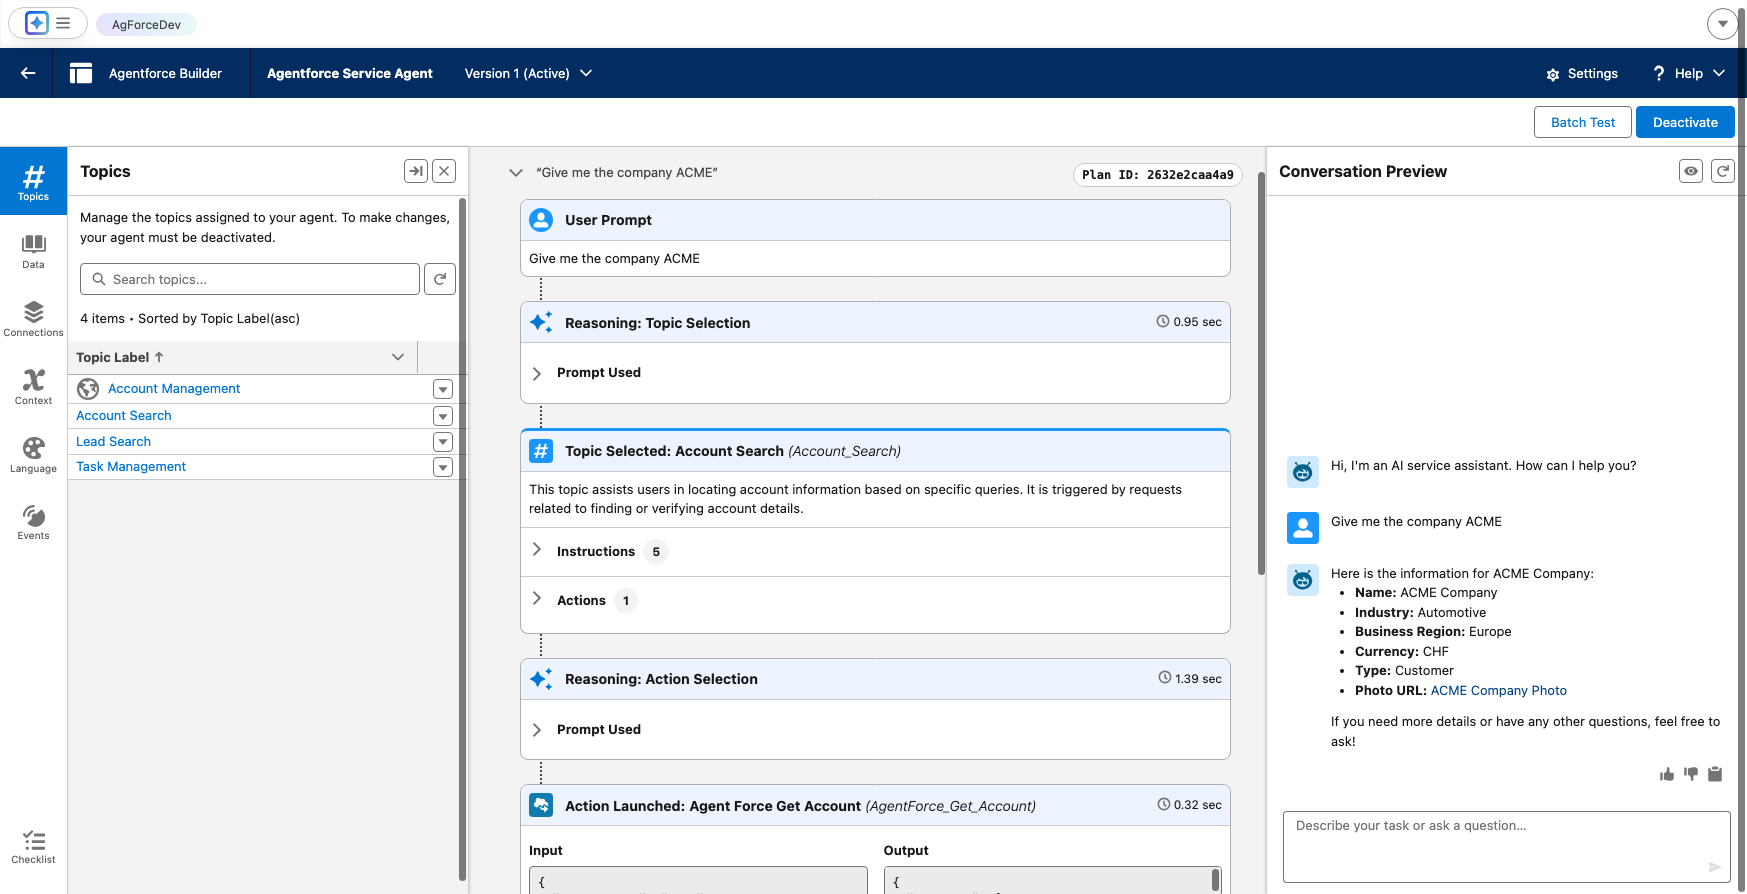Open the Lead Search topic link
The image size is (1747, 894).
click(113, 442)
